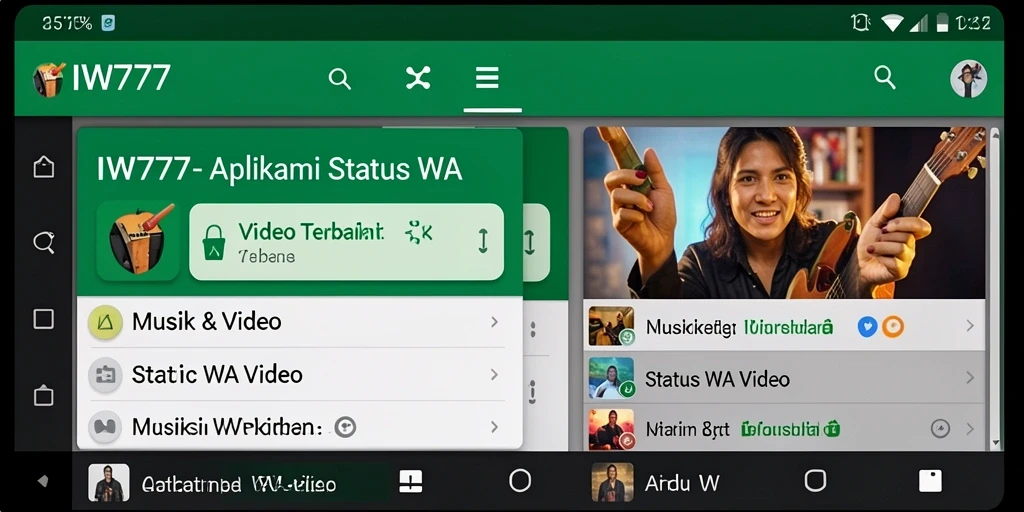Select the bag icon in left sidebar
The width and height of the screenshot is (1024, 512).
(44, 396)
